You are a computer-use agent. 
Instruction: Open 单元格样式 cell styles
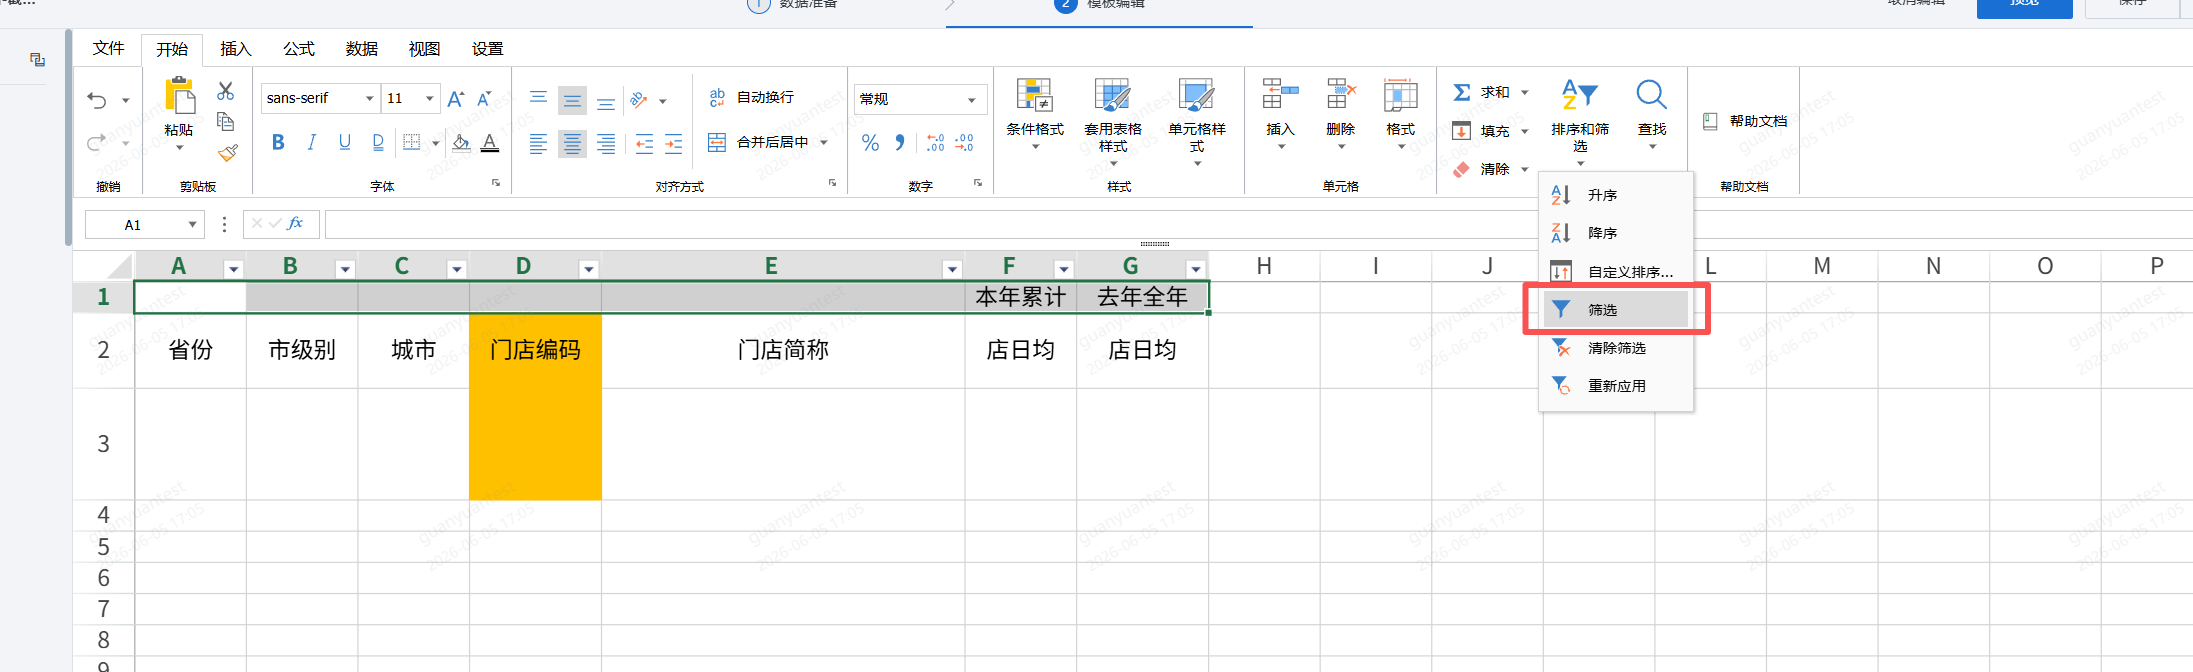click(1197, 120)
